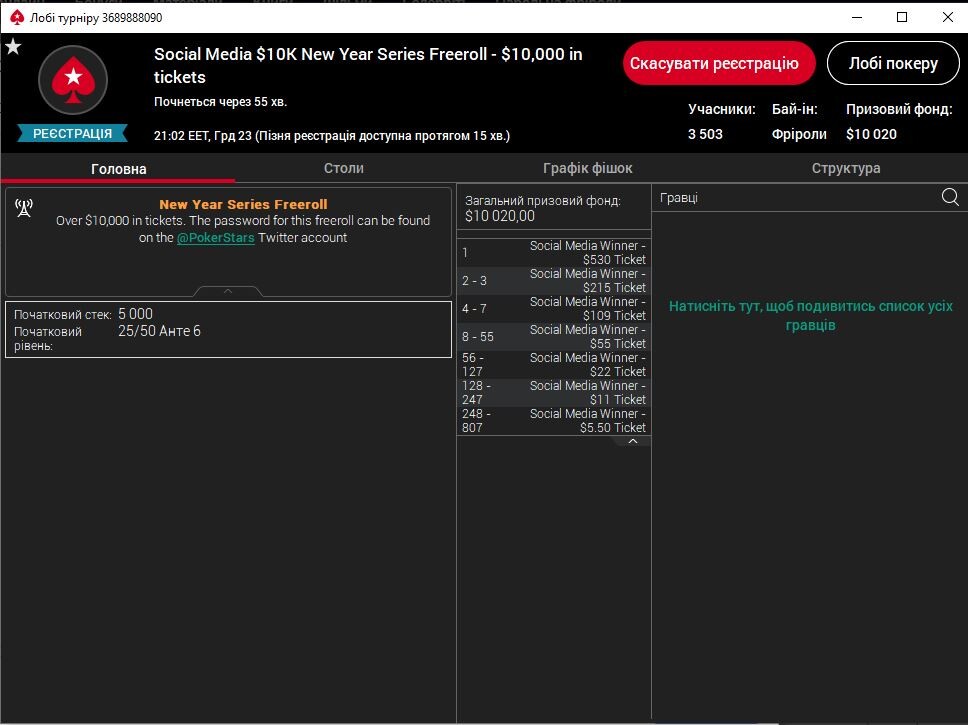Click the participants count 3 503

coord(705,134)
